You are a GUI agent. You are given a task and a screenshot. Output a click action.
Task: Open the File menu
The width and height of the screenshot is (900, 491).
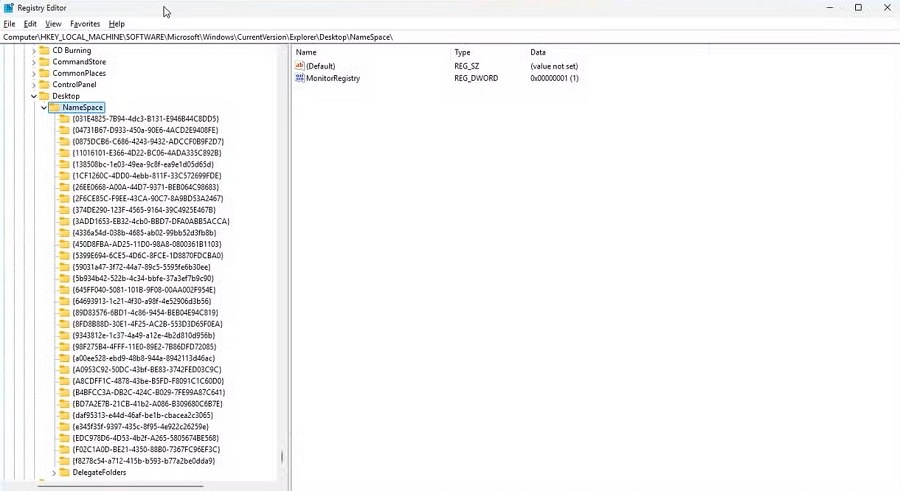(9, 24)
